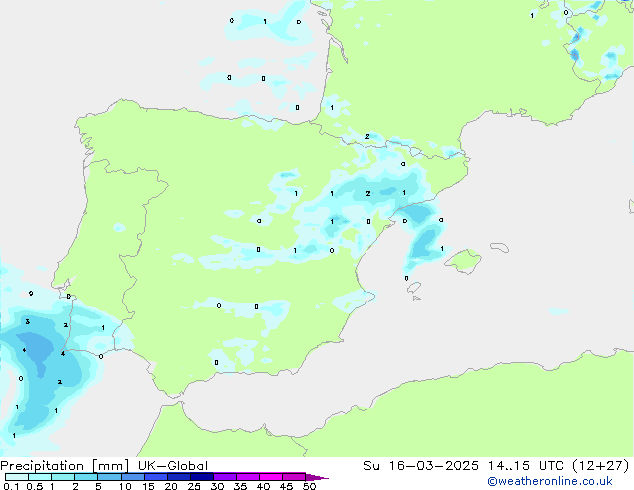The height and width of the screenshot is (490, 634).
Task: Click the '(12+27)' forecast run label
Action: click(601, 466)
